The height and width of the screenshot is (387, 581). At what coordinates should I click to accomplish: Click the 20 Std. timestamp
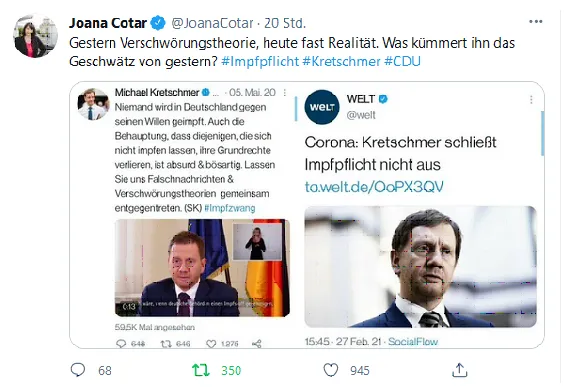point(285,23)
